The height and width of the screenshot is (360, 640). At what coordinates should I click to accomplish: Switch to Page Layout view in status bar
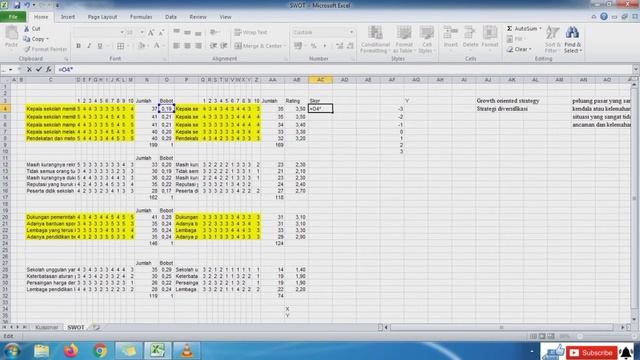pos(542,336)
